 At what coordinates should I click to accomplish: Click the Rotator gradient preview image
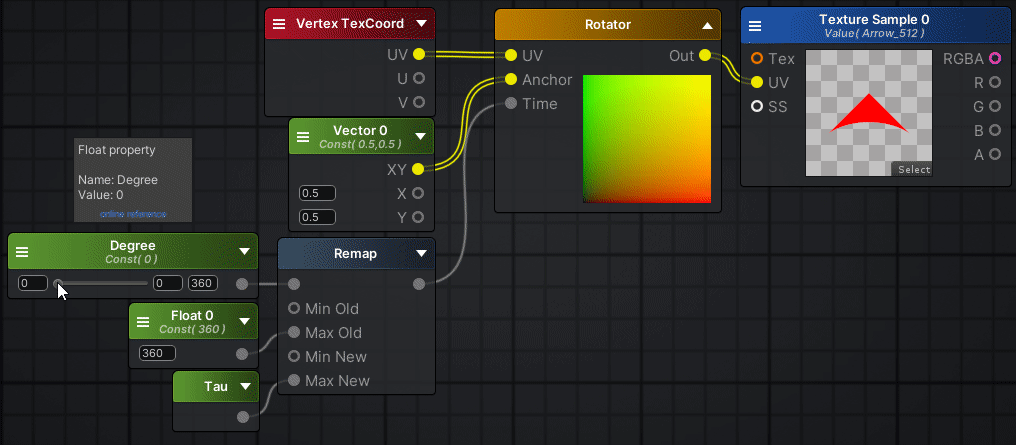coord(647,139)
